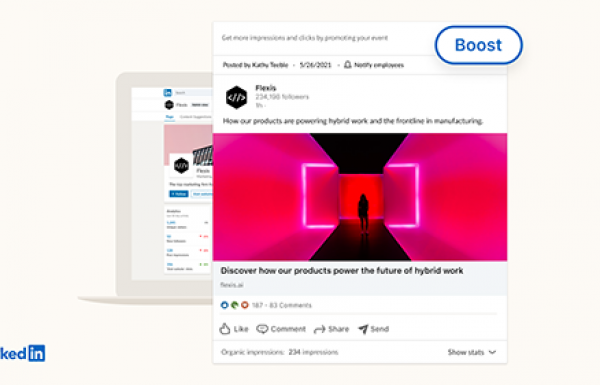Click 'Posted by Kathy Teeble' text

click(x=255, y=65)
